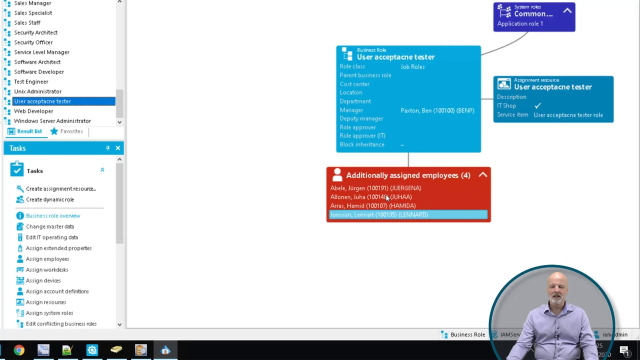The width and height of the screenshot is (640, 360).
Task: Switch to Result list tab
Action: coord(25,131)
